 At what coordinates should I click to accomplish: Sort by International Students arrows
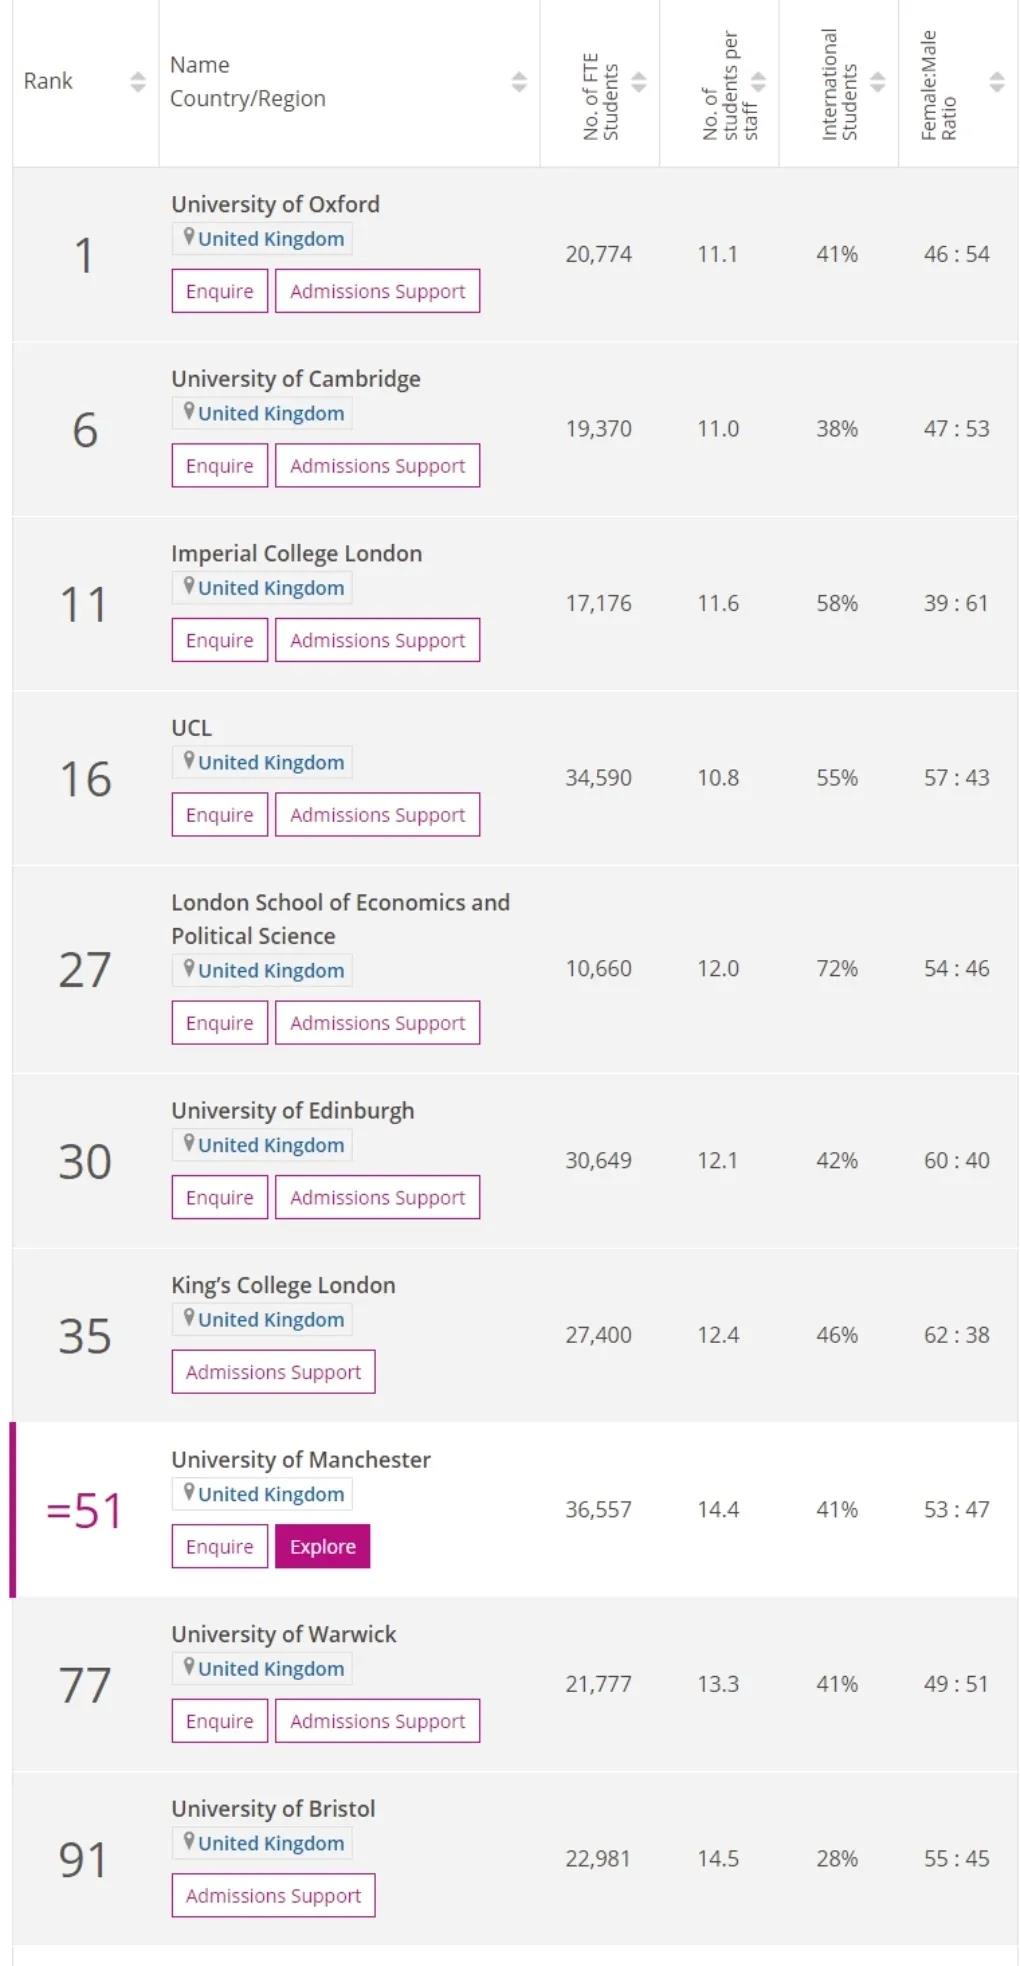(878, 82)
